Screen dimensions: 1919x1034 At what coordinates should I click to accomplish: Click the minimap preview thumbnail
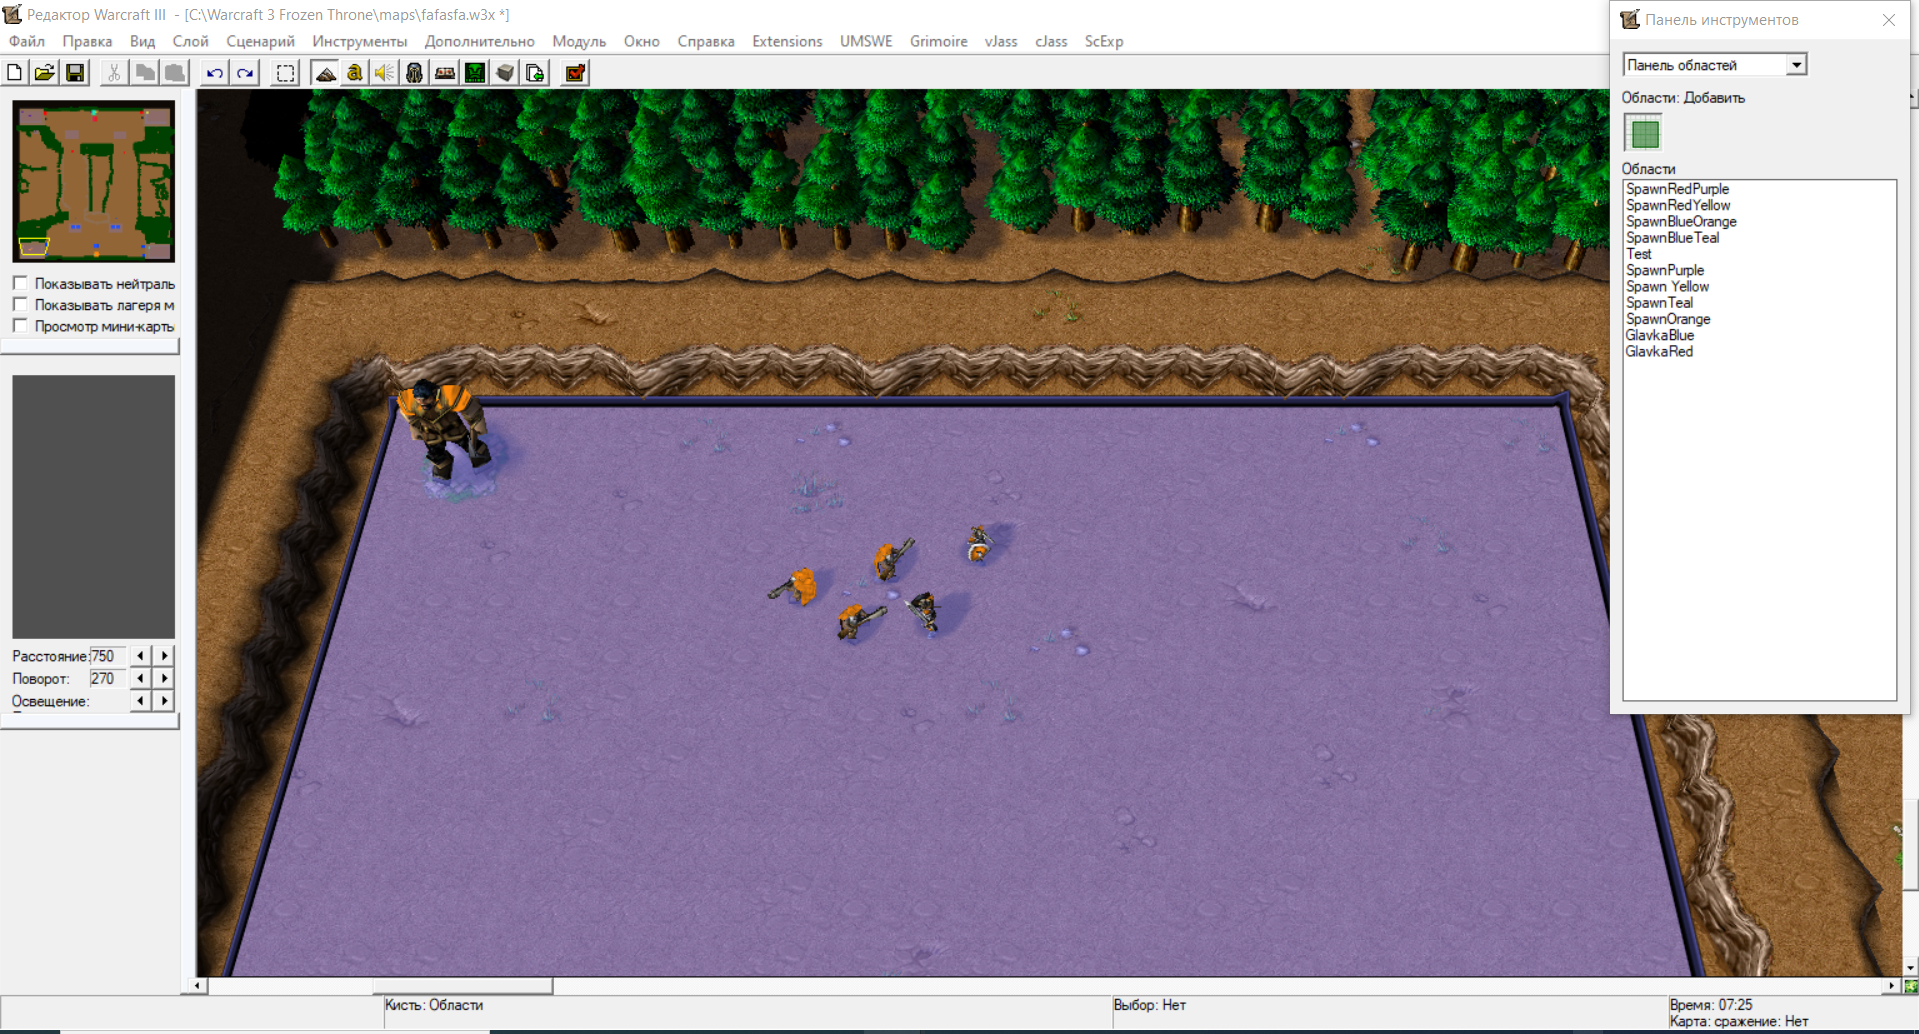coord(94,181)
